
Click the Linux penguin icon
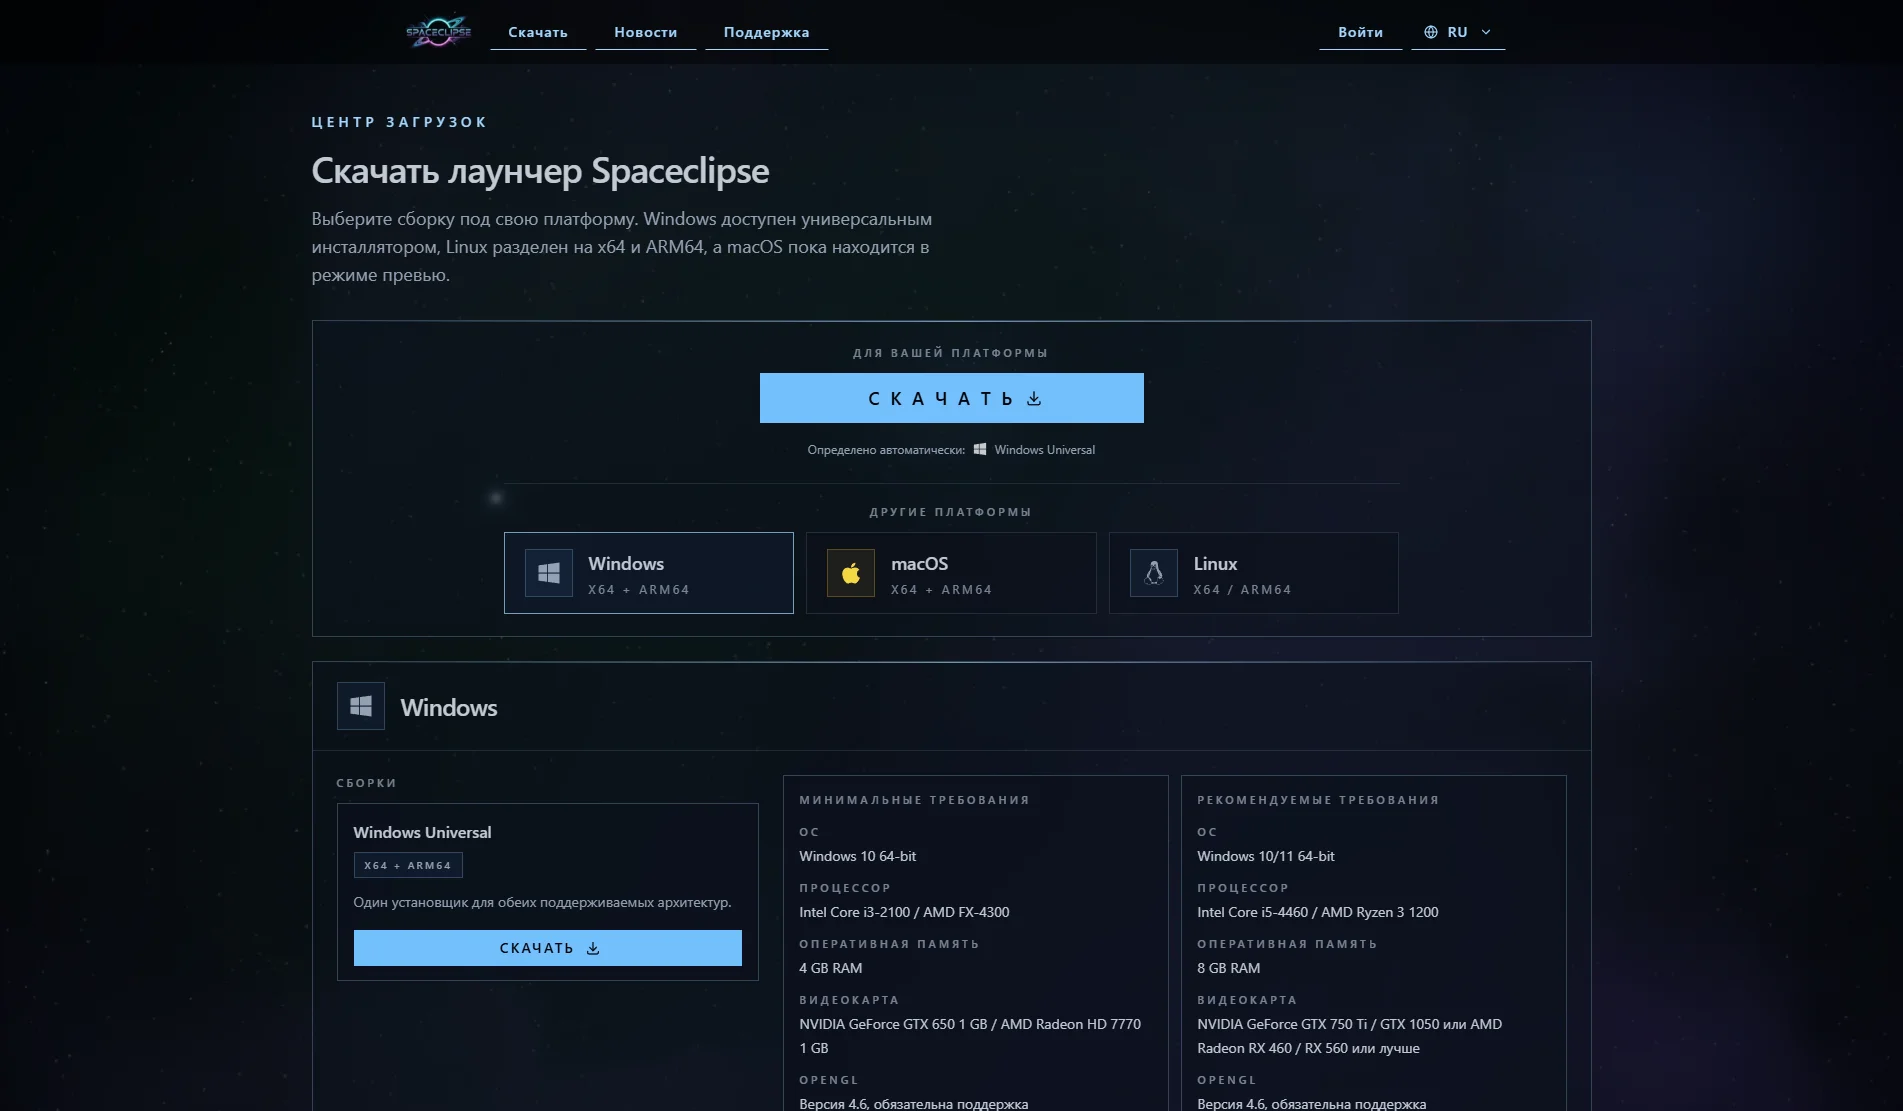[1154, 573]
